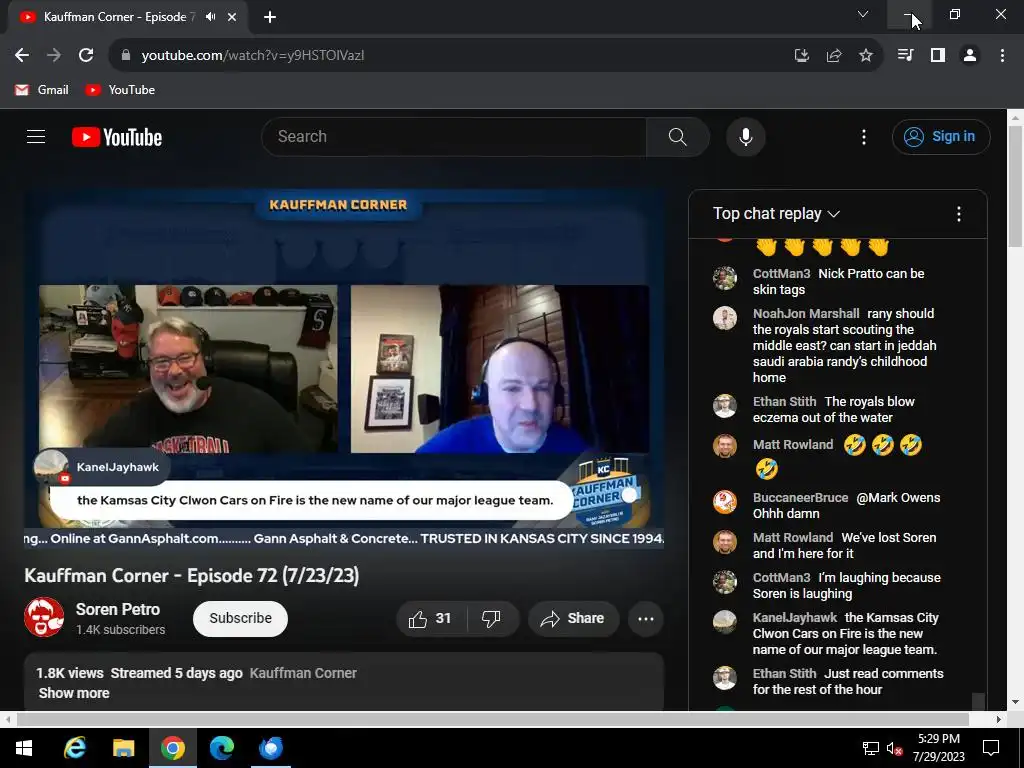Go to YouTube home via the logo

pos(117,137)
